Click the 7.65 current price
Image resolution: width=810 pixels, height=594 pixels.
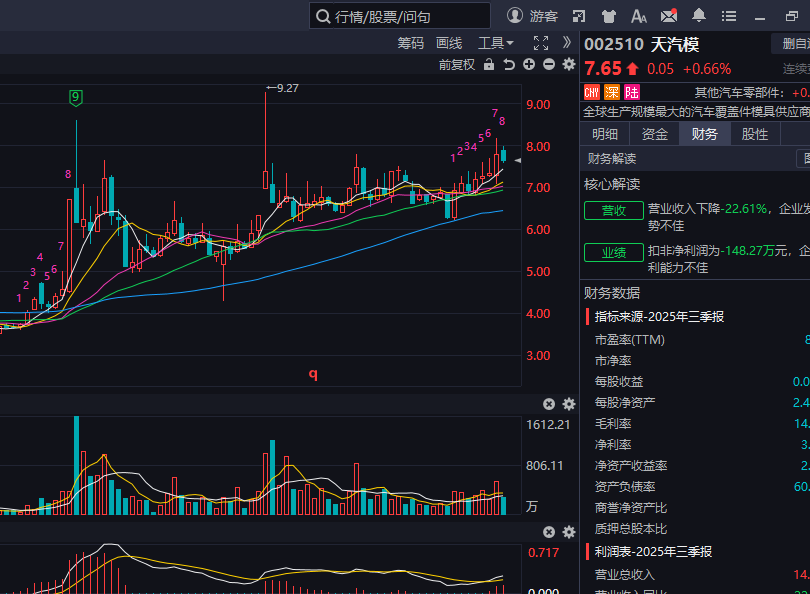tap(603, 69)
